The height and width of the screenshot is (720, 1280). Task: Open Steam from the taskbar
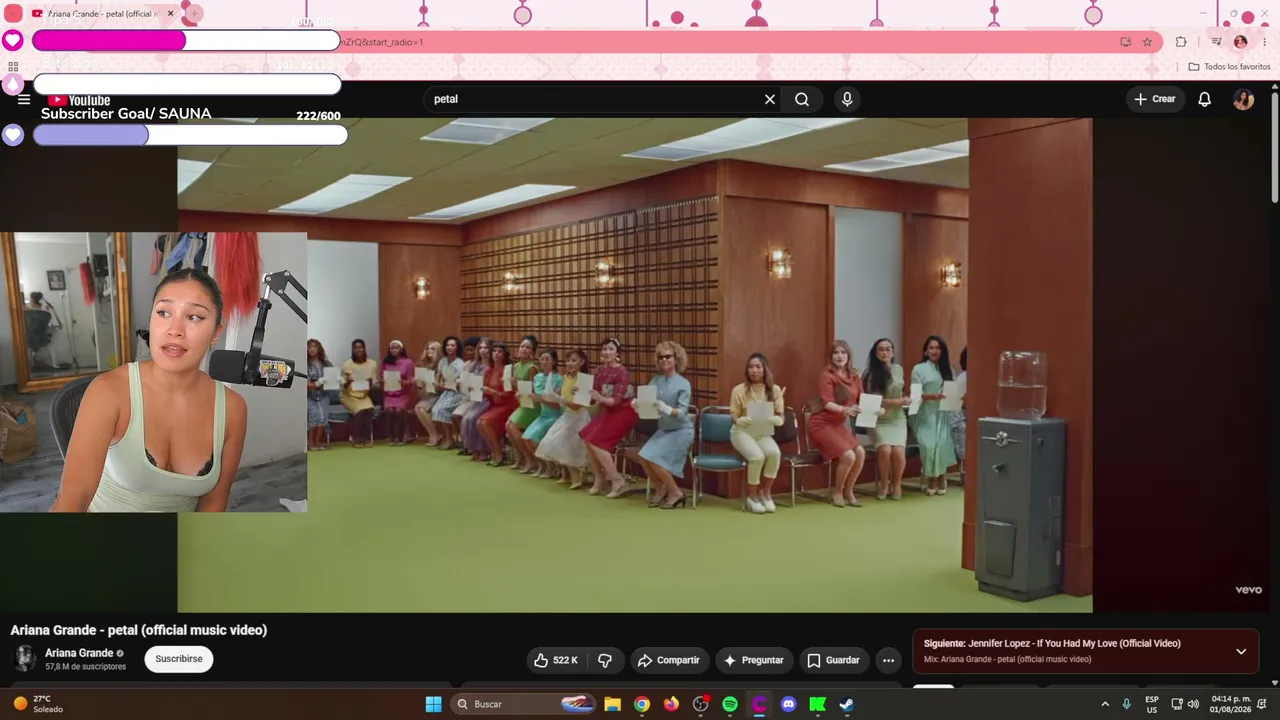pyautogui.click(x=847, y=704)
